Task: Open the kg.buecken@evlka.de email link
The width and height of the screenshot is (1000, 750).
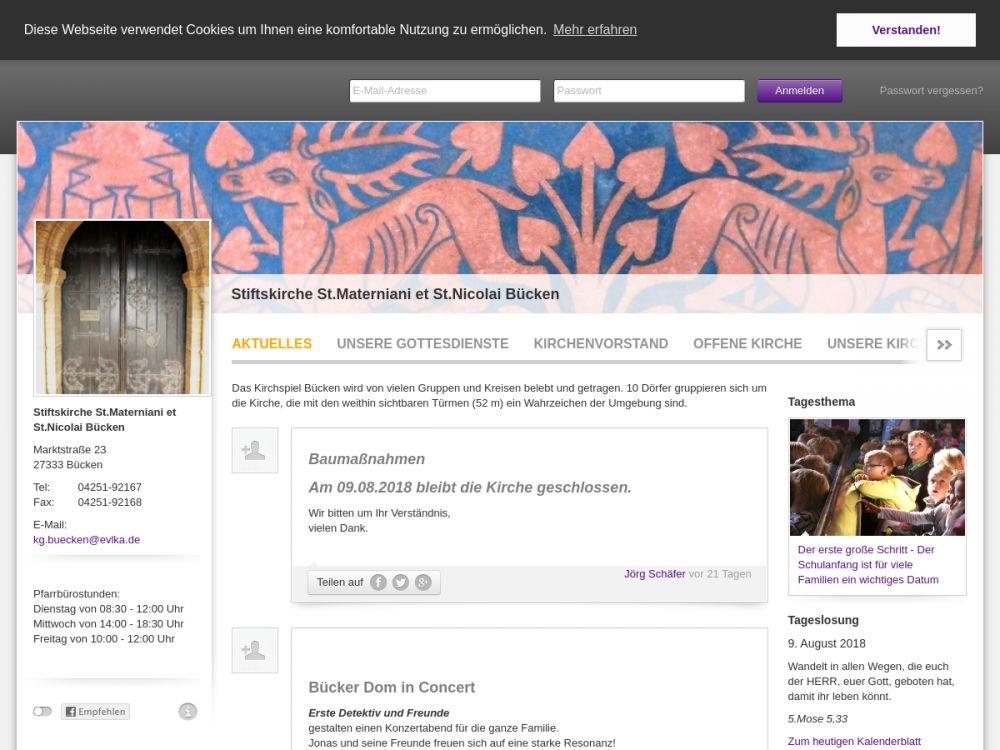Action: pyautogui.click(x=86, y=540)
